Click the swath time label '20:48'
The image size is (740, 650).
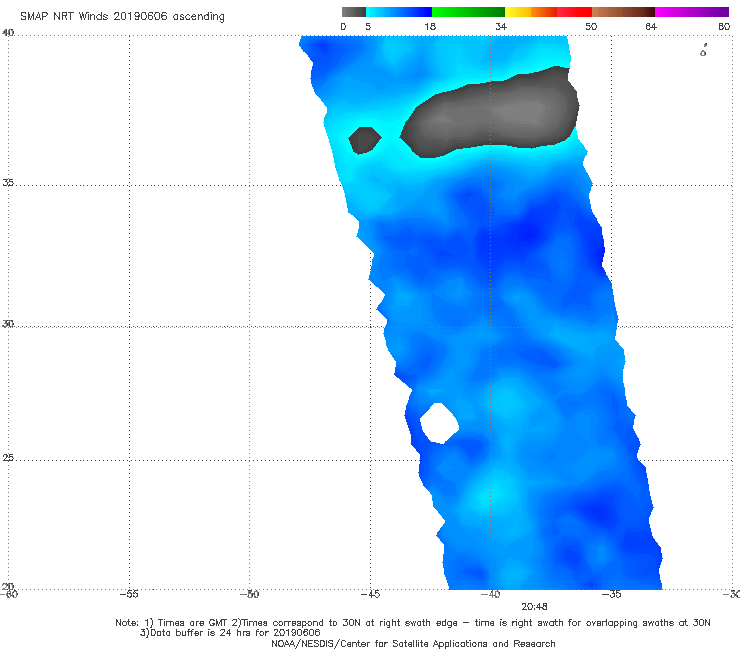pyautogui.click(x=534, y=607)
